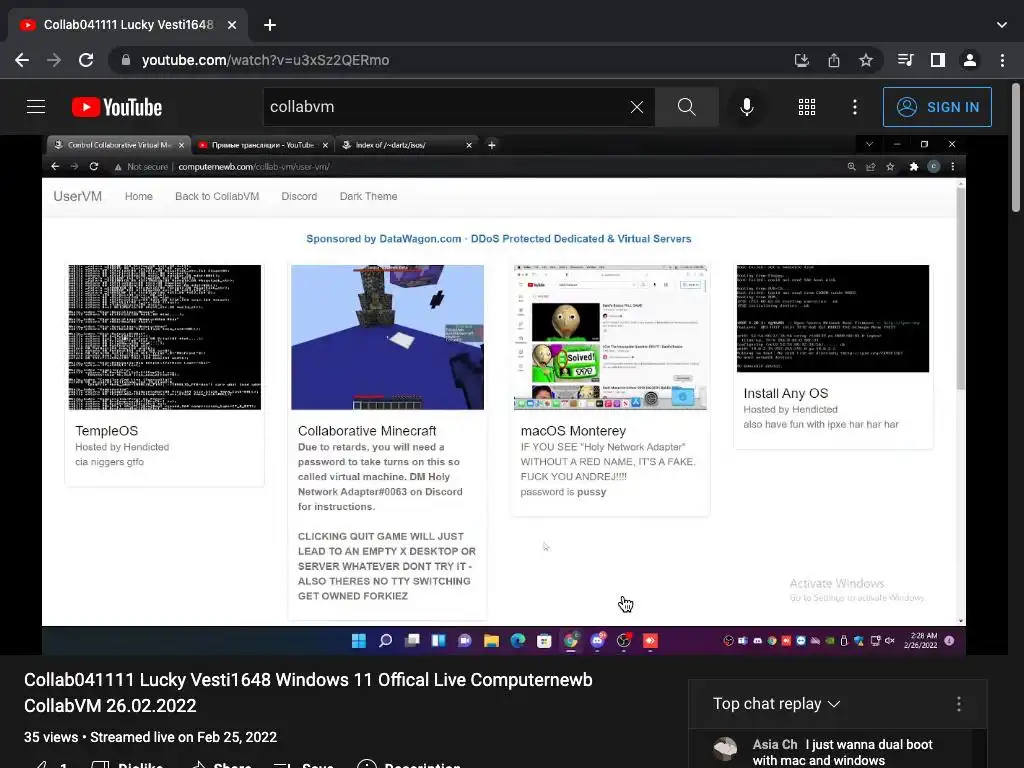The image size is (1024, 768).
Task: Click Back to CollabVM in video
Action: coord(217,197)
